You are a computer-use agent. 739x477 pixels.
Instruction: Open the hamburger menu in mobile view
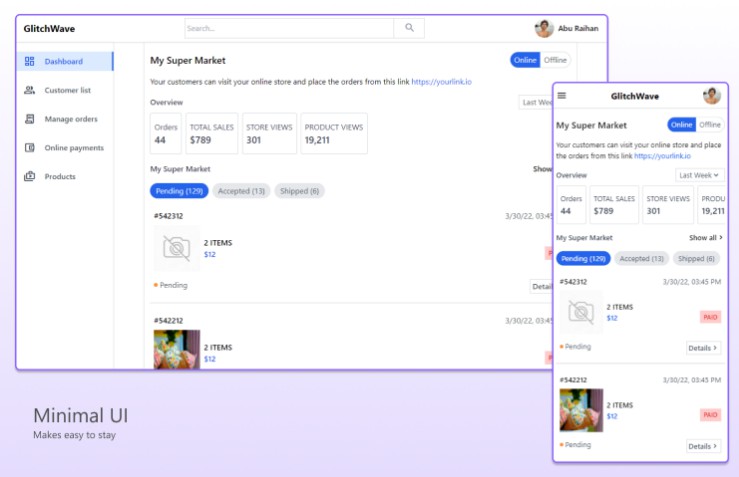[x=562, y=96]
